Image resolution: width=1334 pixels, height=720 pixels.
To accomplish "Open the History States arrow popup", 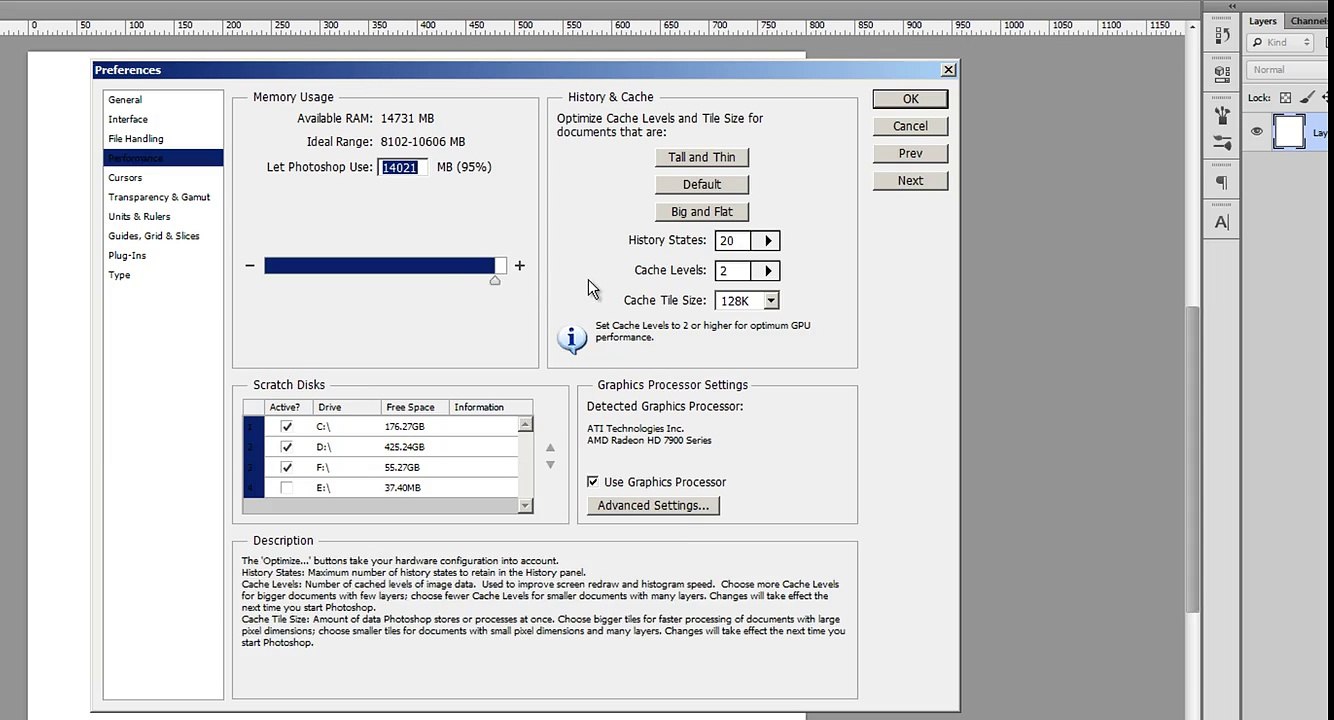I will [x=768, y=241].
